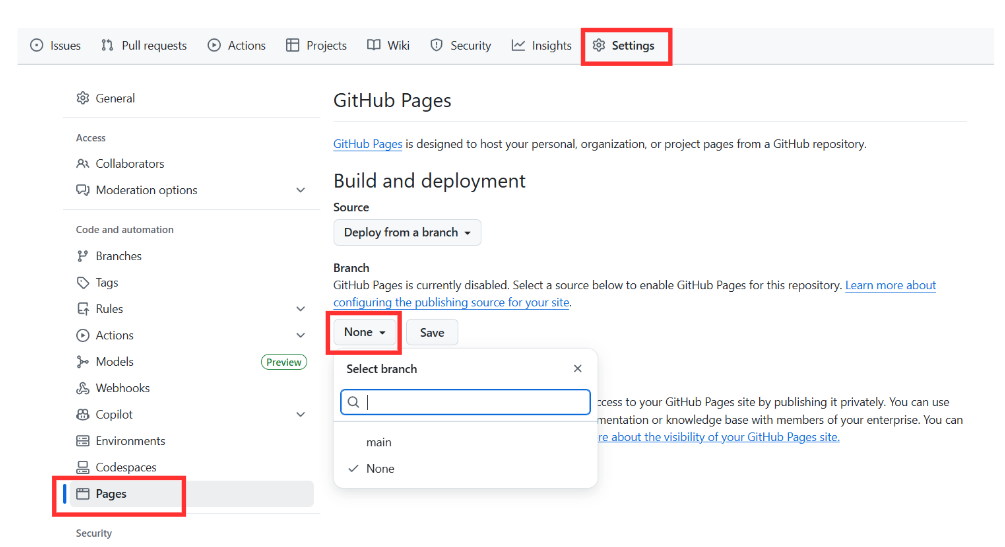Click the Webhooks icon
The image size is (1005, 547).
click(83, 388)
